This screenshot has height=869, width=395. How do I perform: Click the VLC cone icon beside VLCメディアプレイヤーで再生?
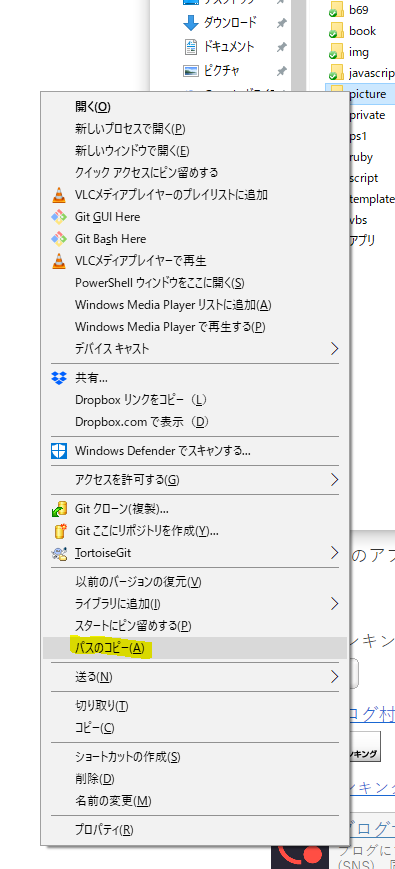tap(58, 261)
